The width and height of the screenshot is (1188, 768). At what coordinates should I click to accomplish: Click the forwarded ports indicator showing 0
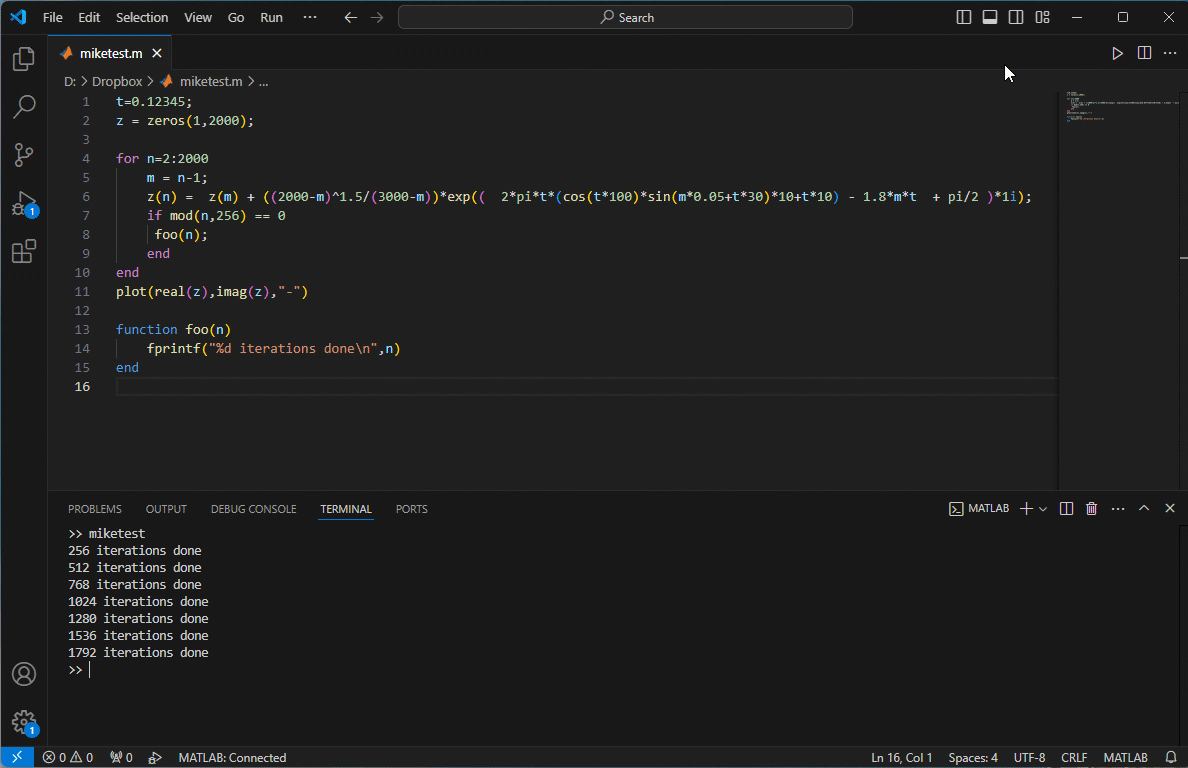coord(121,757)
